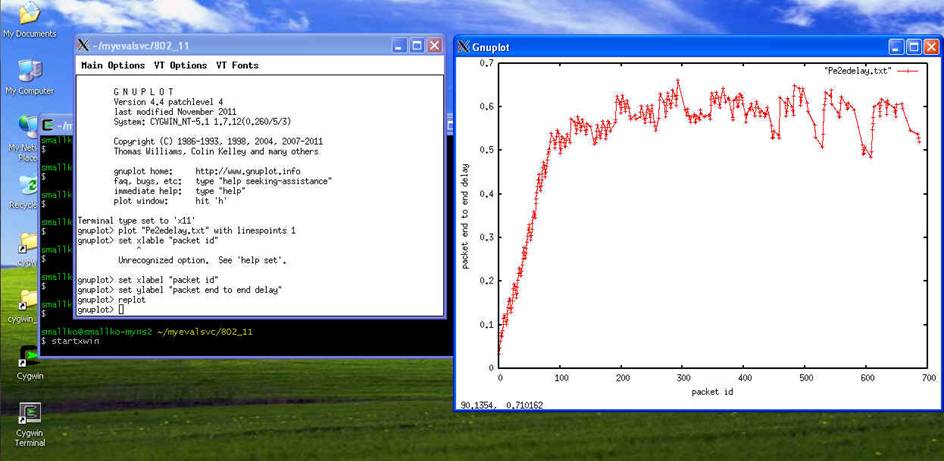Click the "packet id" x-axis label
944x461 pixels.
coord(713,392)
